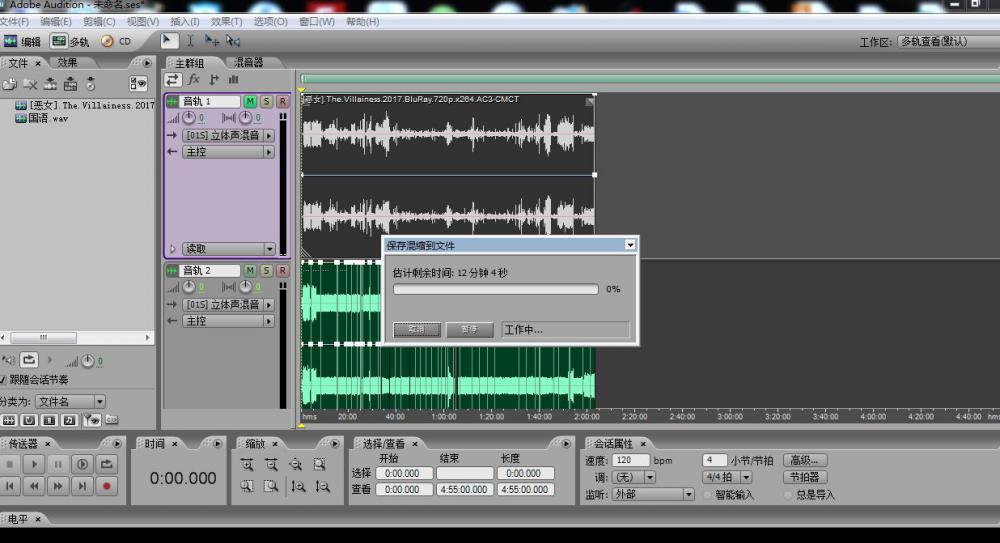
Task: Open 4/4拍 time signature dropdown
Action: click(x=728, y=477)
